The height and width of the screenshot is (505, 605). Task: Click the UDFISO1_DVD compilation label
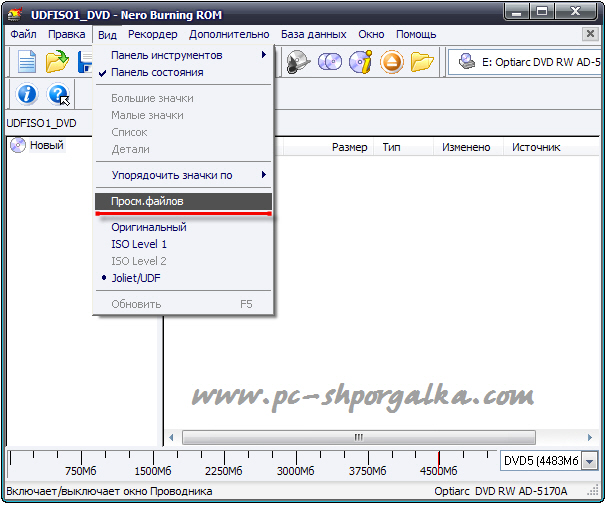[x=41, y=123]
